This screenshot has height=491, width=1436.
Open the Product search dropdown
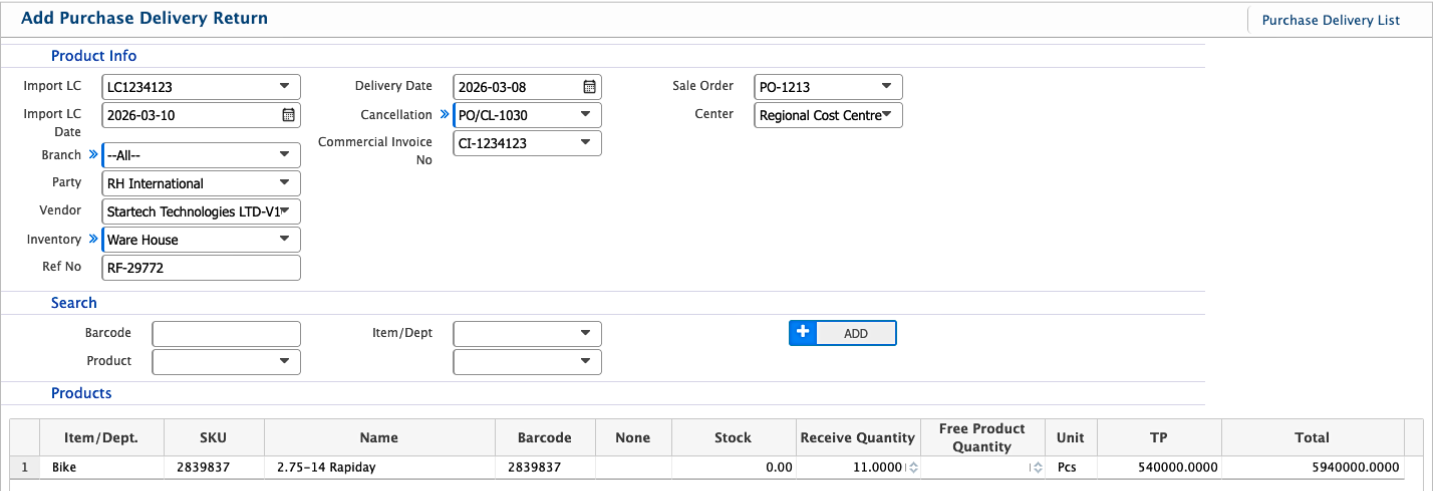tap(226, 361)
